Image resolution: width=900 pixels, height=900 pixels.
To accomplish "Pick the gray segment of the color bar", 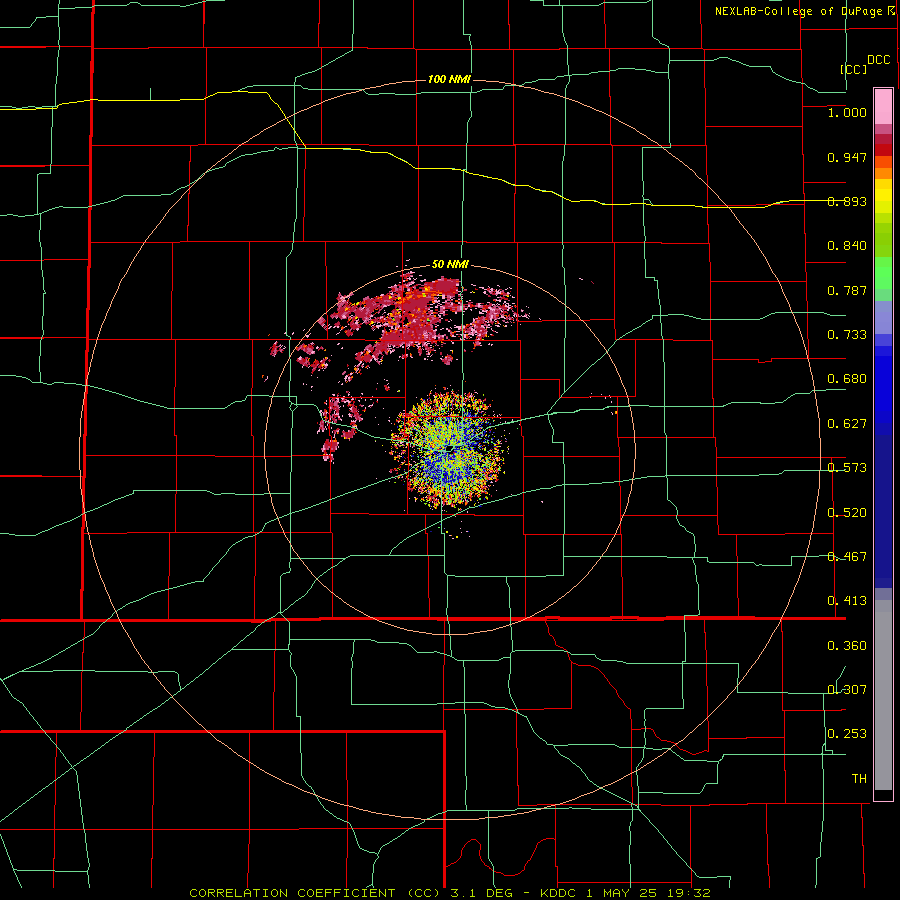I will click(883, 695).
